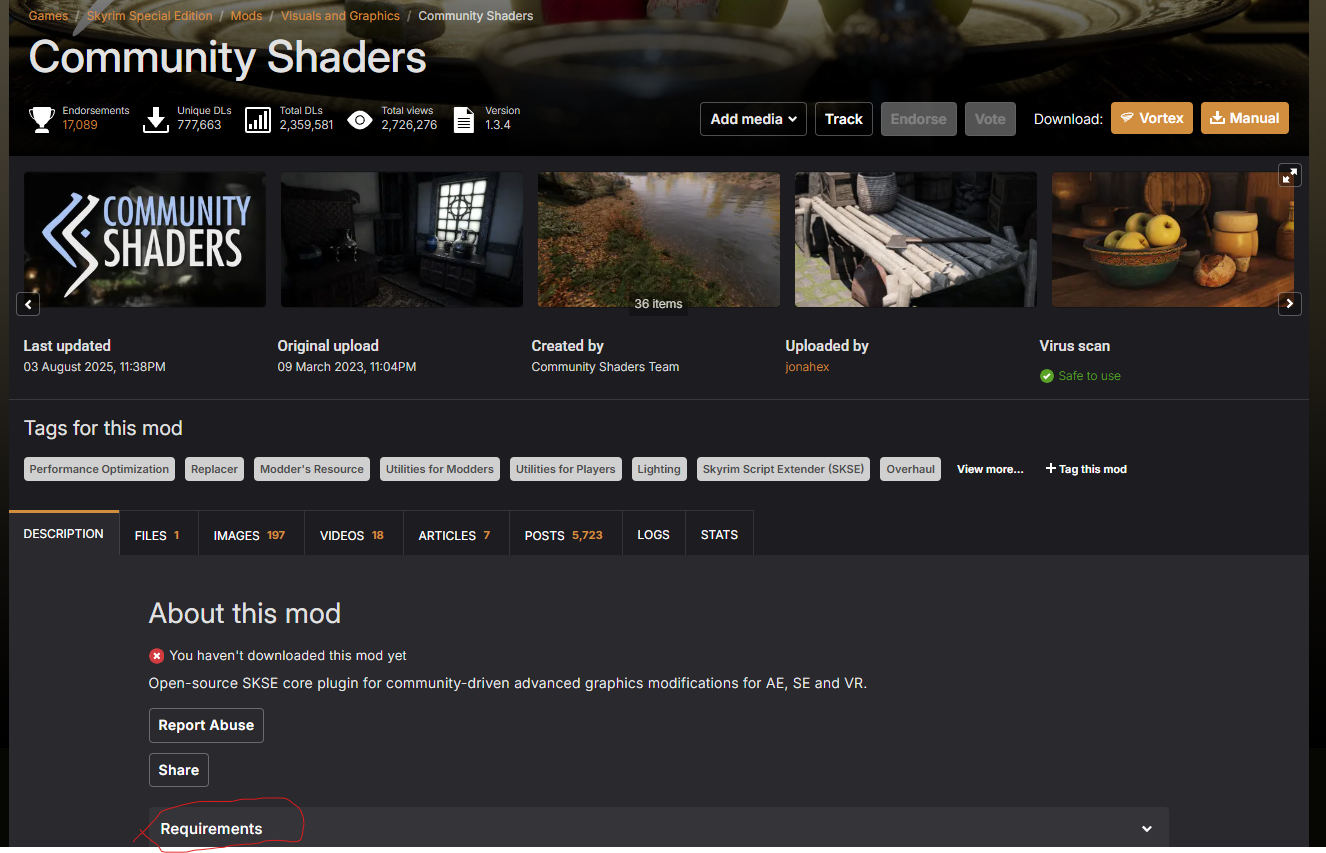Click the green Safe to use checkmark
This screenshot has height=853, width=1326.
(1047, 376)
